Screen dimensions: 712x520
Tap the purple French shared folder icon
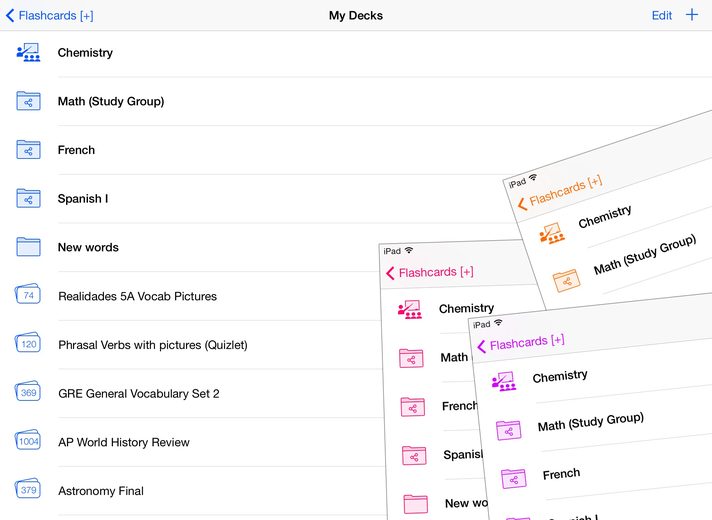point(514,479)
